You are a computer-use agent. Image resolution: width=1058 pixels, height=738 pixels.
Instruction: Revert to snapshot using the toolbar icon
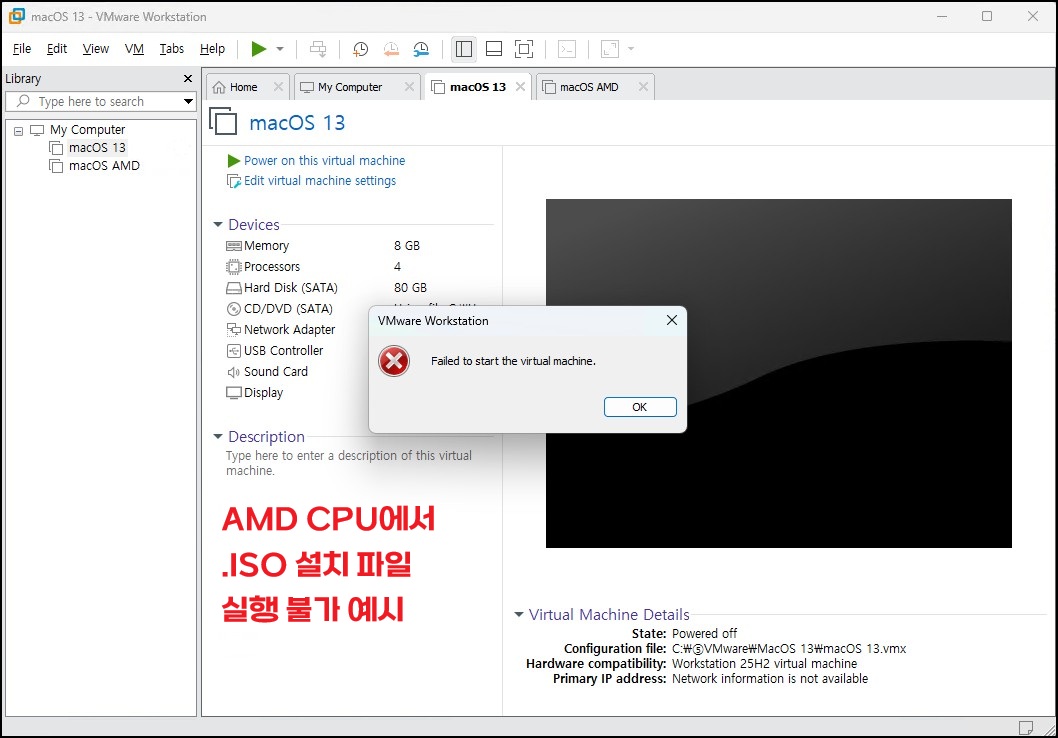pos(391,49)
